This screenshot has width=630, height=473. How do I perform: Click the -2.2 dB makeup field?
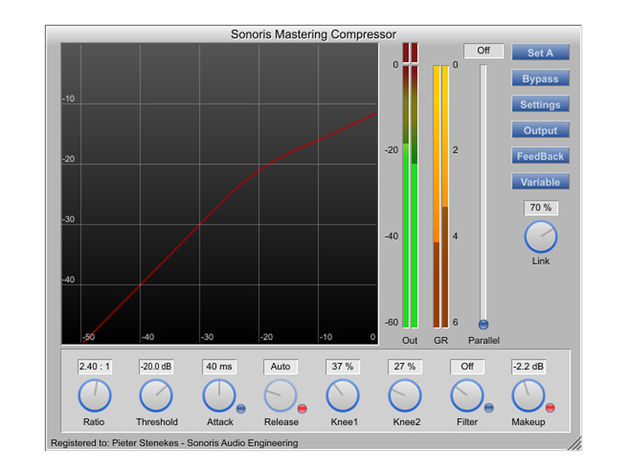click(528, 367)
